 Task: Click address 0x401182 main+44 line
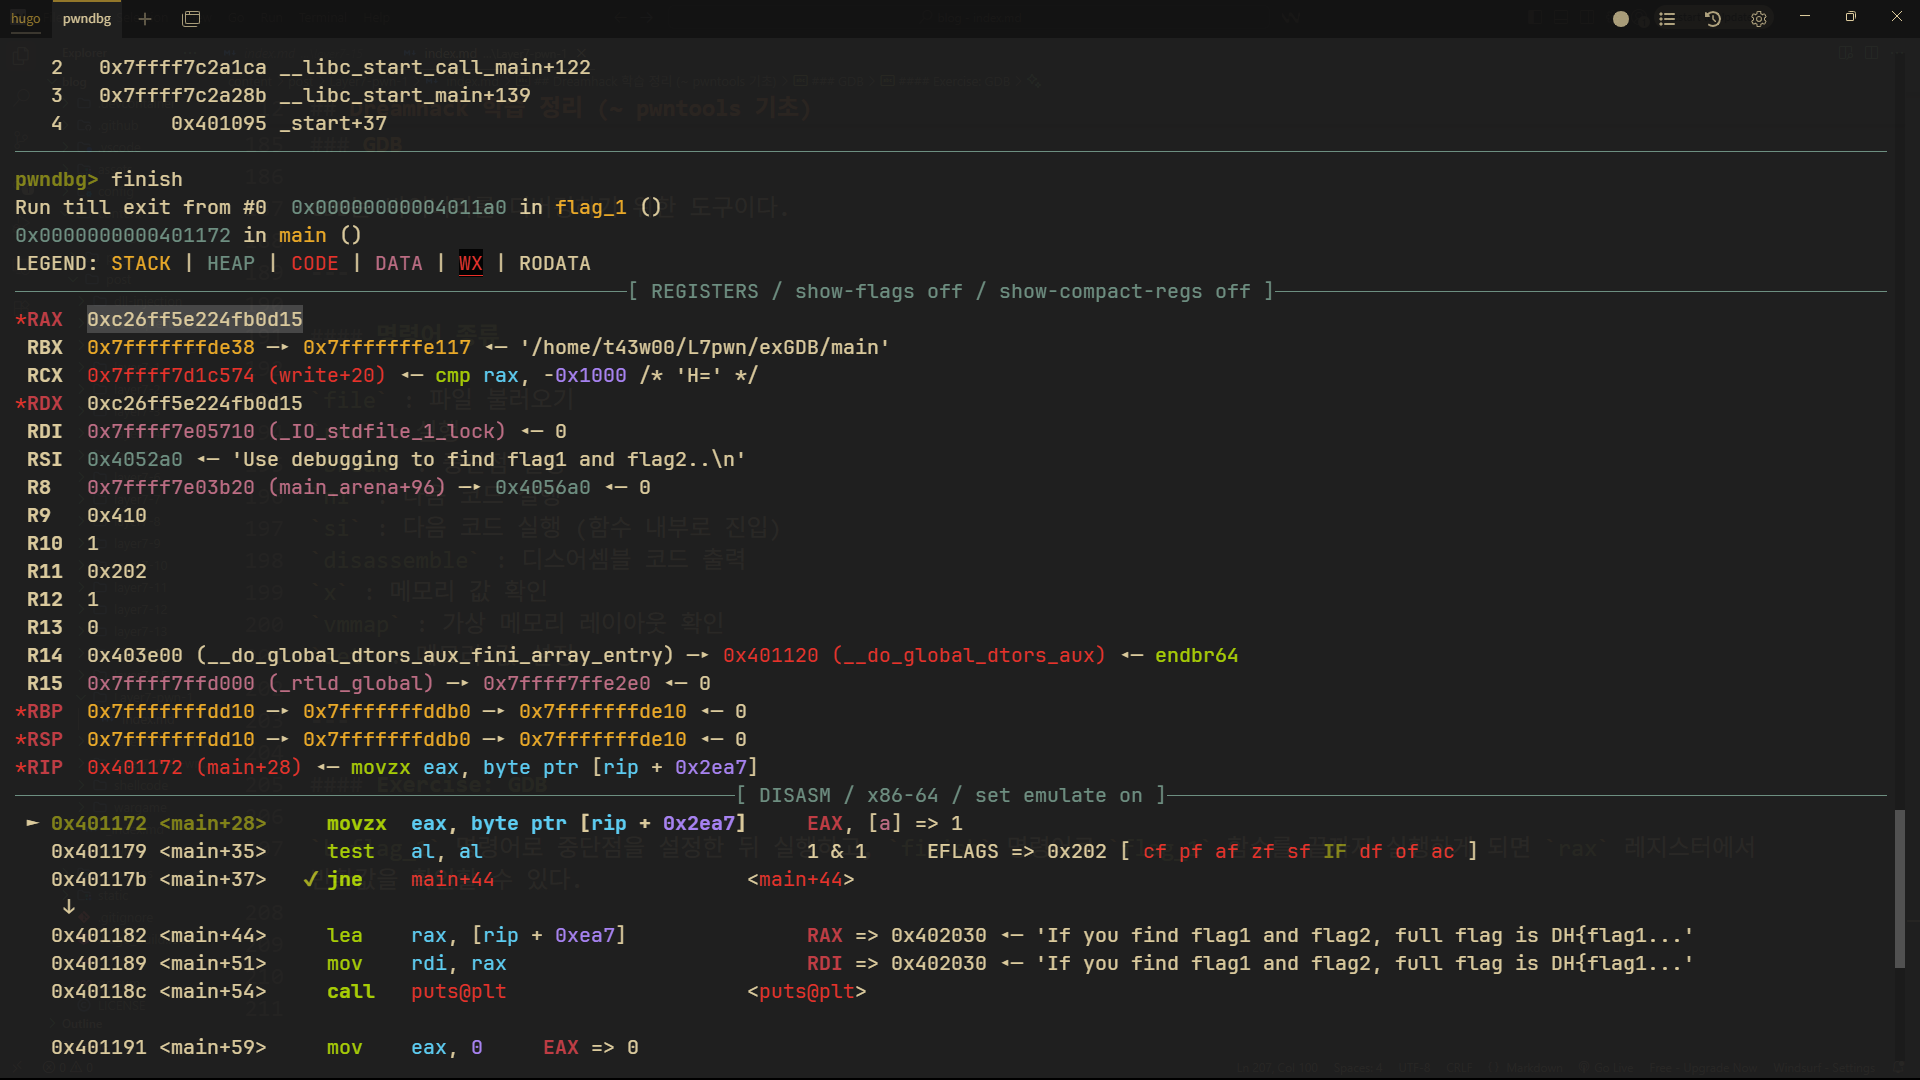tap(158, 935)
